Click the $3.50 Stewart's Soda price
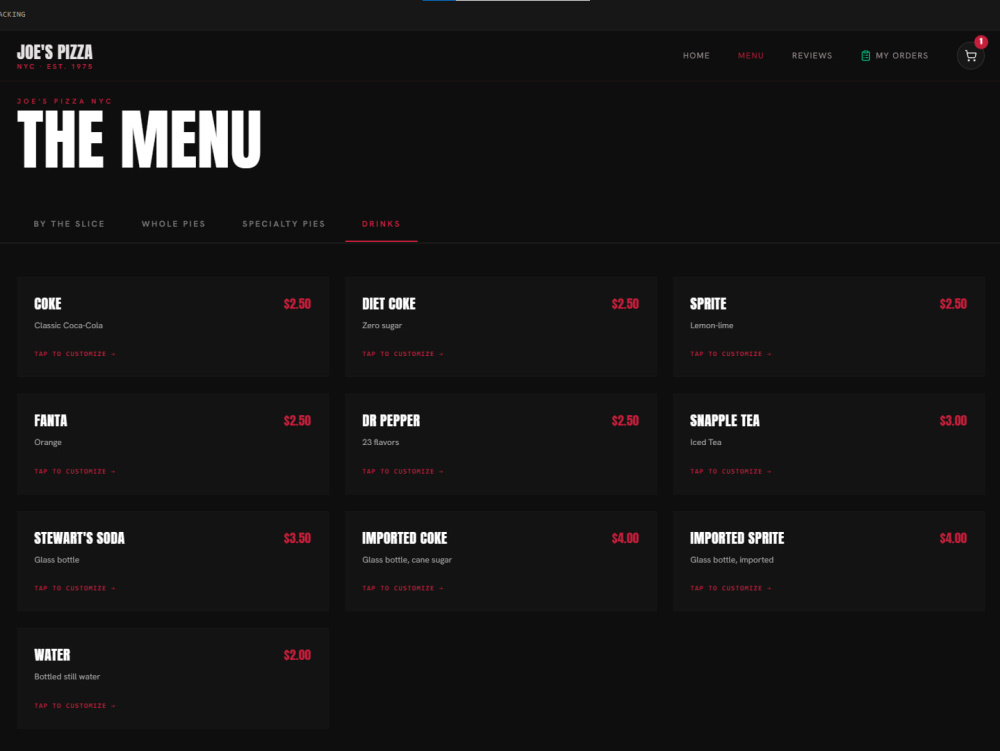Viewport: 1000px width, 751px height. [x=297, y=538]
